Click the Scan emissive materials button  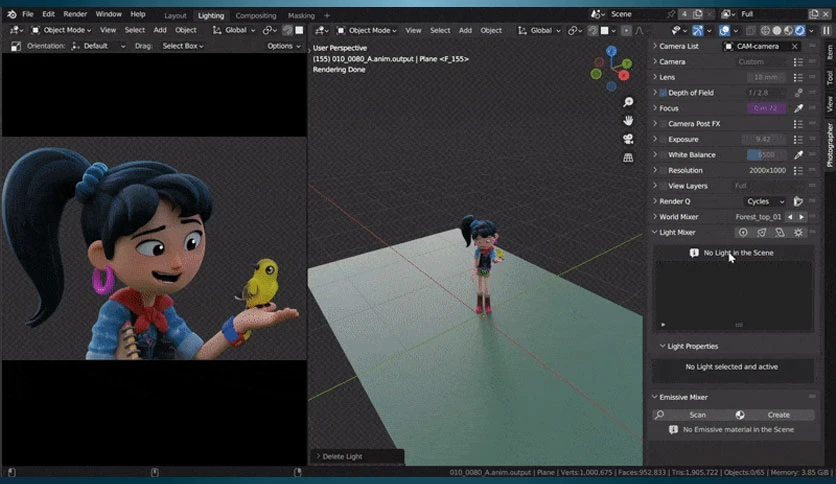coord(690,415)
